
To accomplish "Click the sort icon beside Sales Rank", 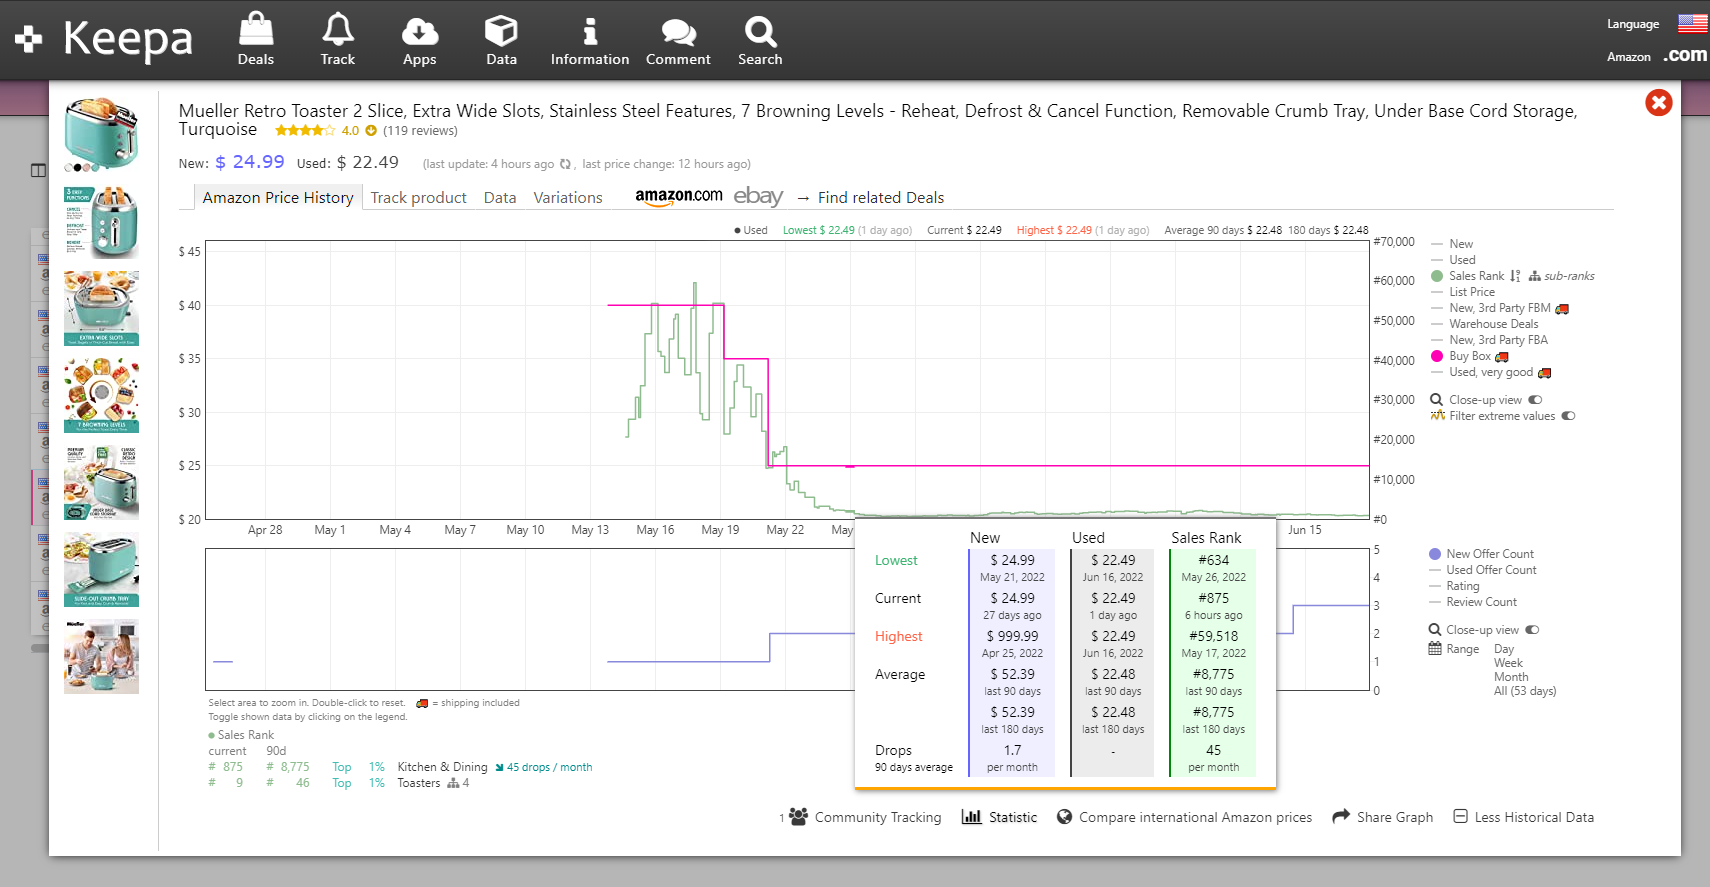I will (x=1515, y=276).
